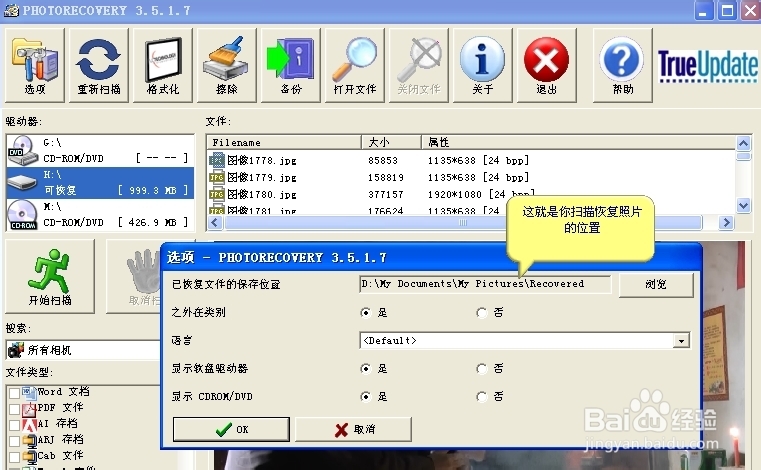Click size value 158819

pyautogui.click(x=386, y=177)
